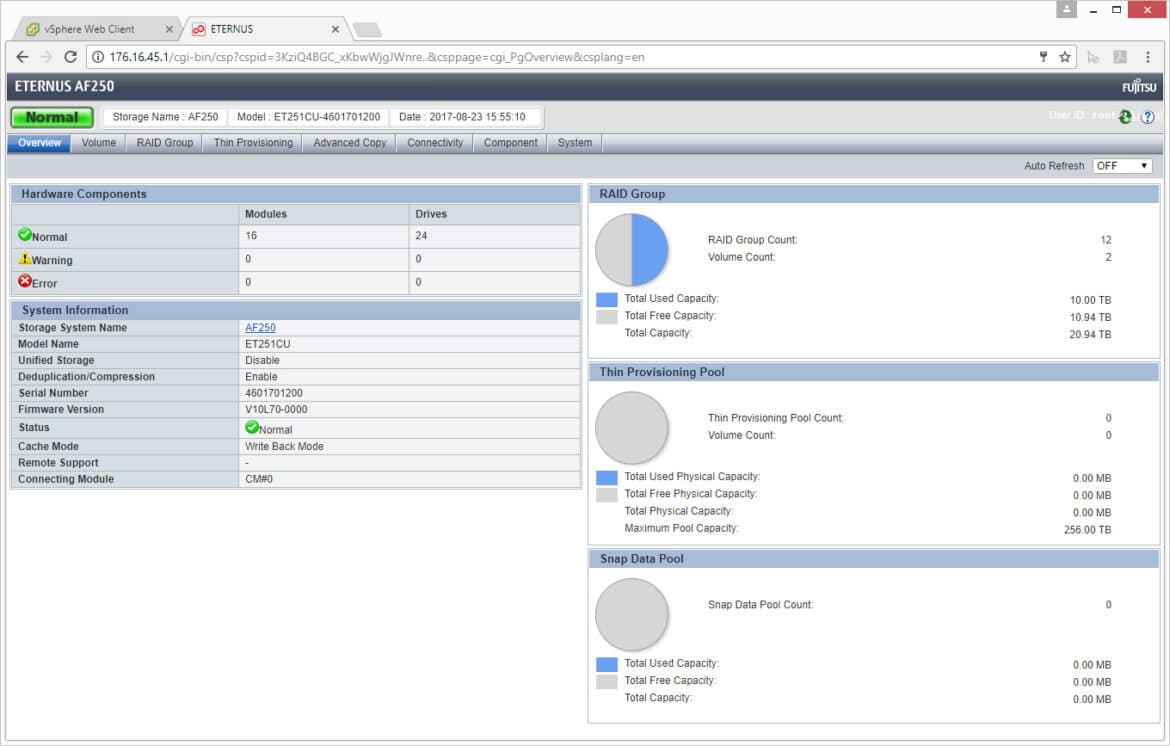Image resolution: width=1170 pixels, height=746 pixels.
Task: Reload the page with refresh icon
Action: click(x=70, y=57)
